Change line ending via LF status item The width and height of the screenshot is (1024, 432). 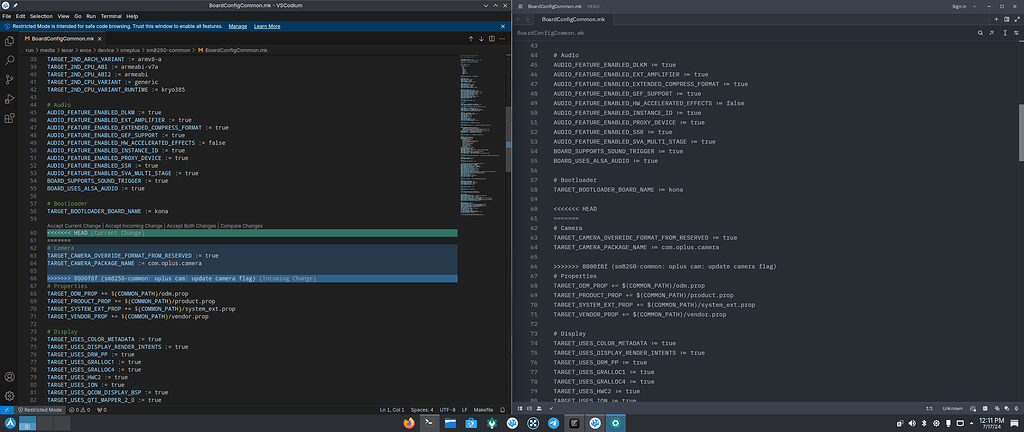[x=465, y=410]
